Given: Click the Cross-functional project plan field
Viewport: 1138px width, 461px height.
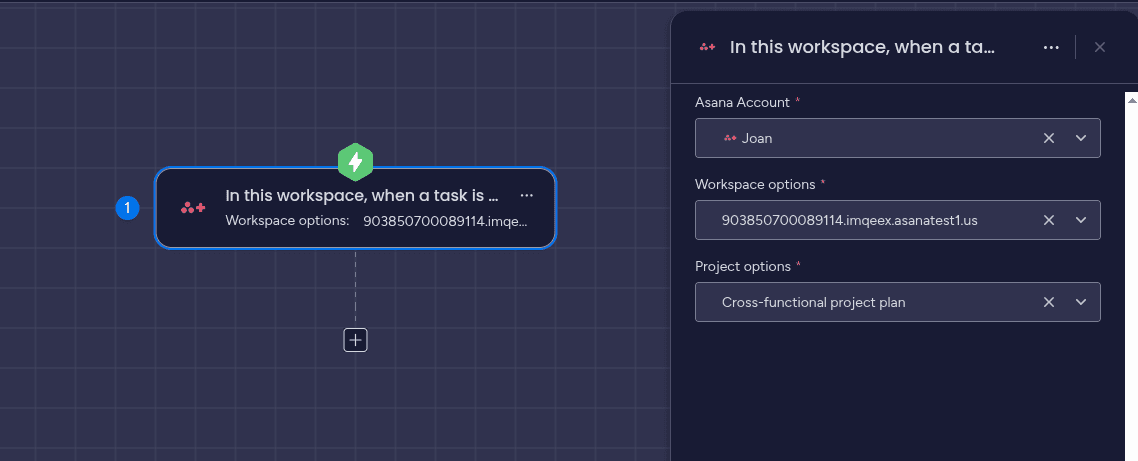Looking at the screenshot, I should [898, 302].
